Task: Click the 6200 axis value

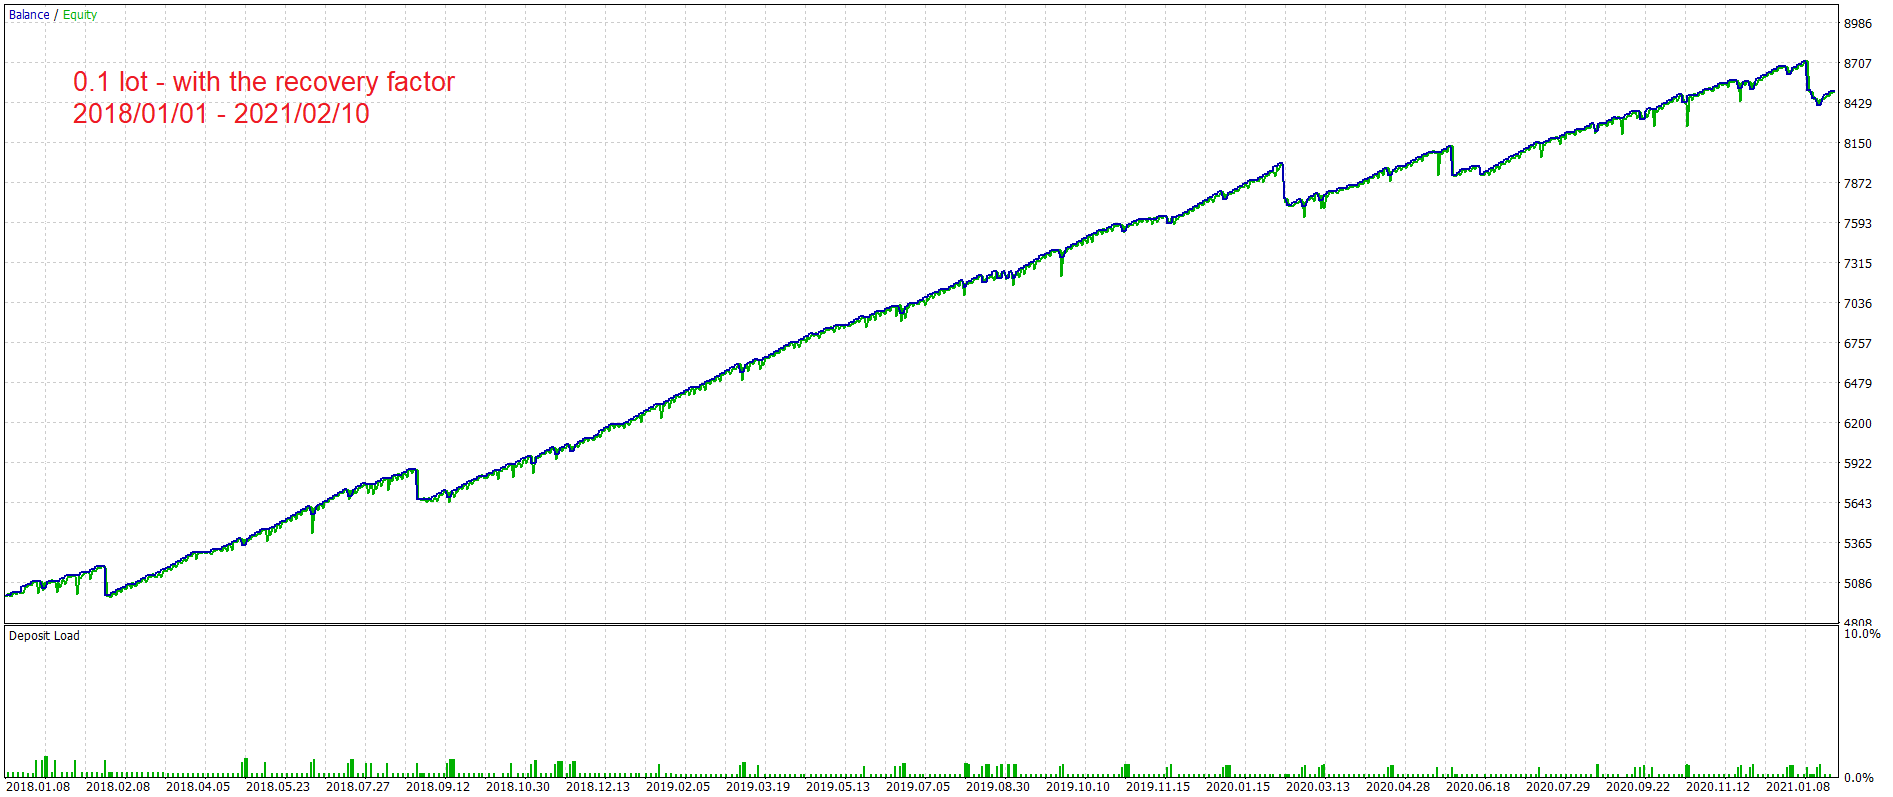Action: (1858, 424)
